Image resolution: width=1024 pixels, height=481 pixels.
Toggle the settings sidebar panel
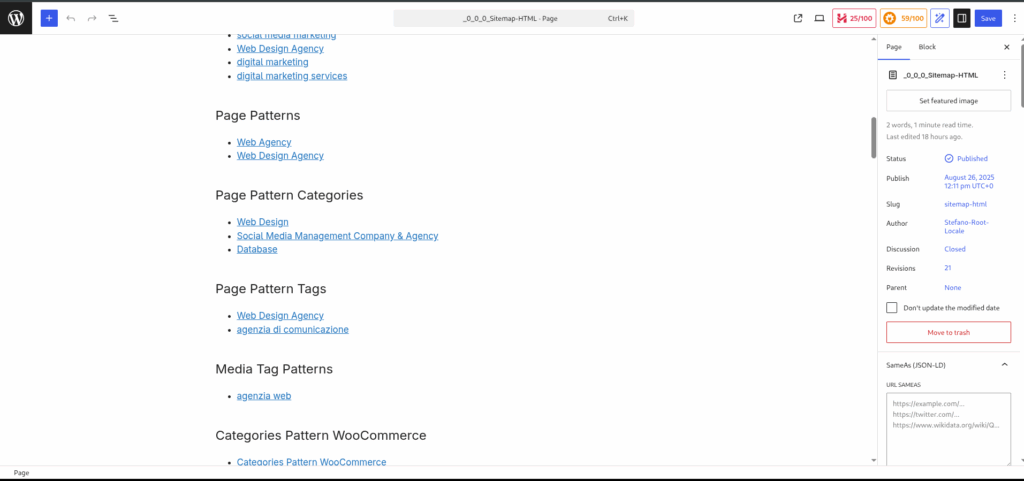click(961, 18)
